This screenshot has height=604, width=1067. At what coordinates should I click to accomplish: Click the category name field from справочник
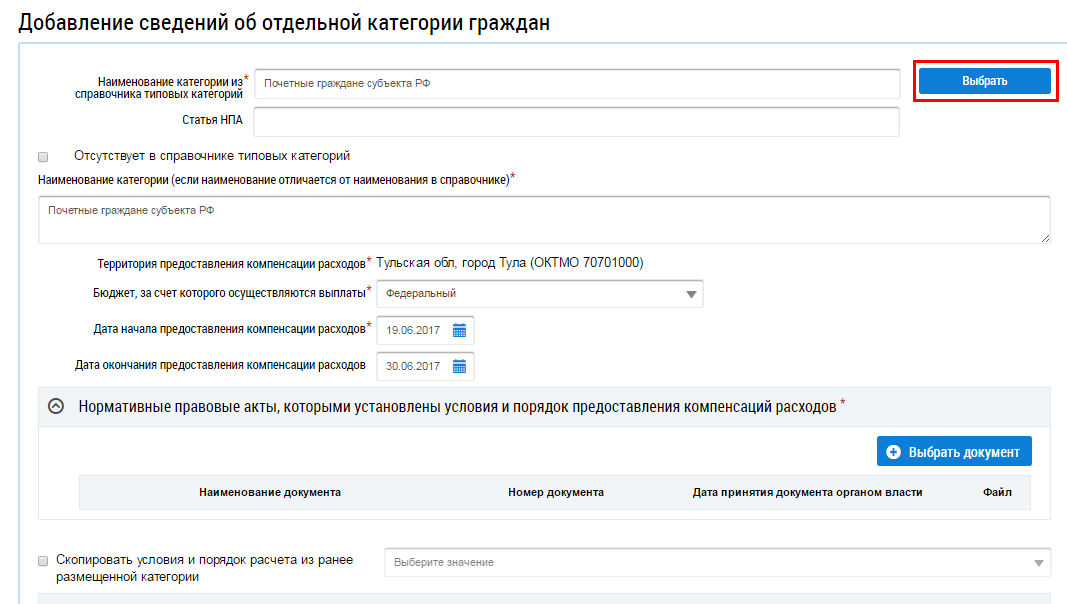click(576, 84)
